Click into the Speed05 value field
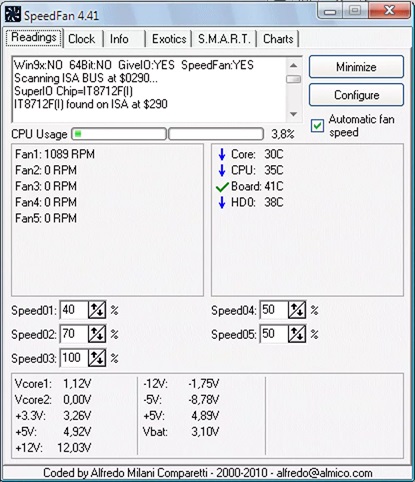 coord(274,334)
